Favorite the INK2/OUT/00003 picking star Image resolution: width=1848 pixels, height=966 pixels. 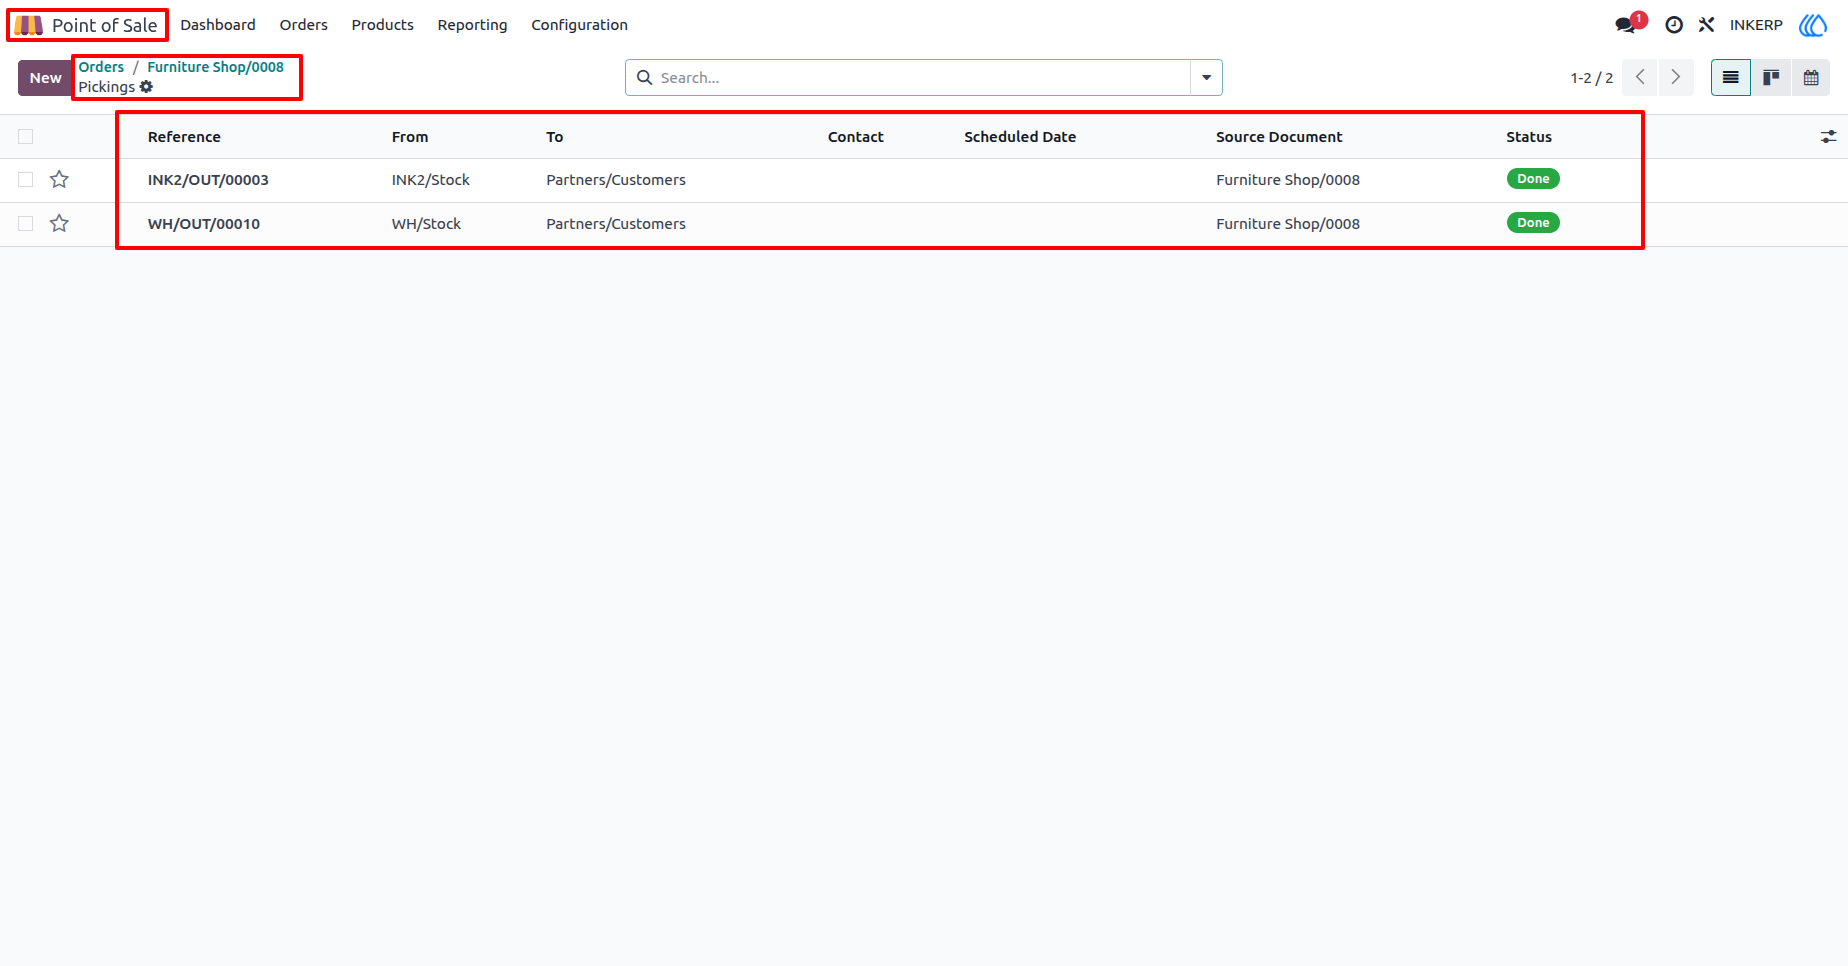[59, 180]
